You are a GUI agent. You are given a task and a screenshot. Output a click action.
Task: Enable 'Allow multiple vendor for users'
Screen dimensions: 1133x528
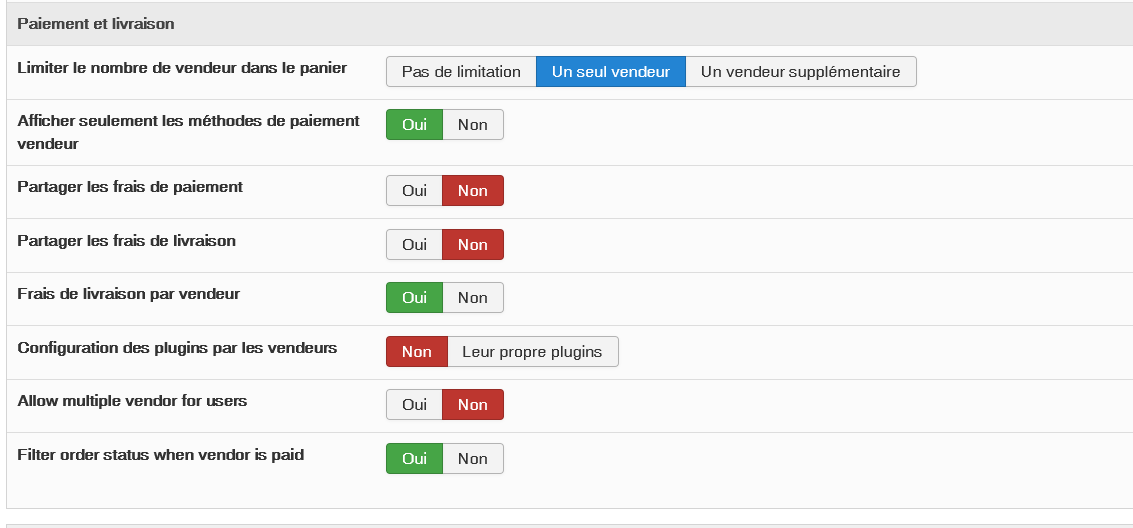(x=414, y=405)
